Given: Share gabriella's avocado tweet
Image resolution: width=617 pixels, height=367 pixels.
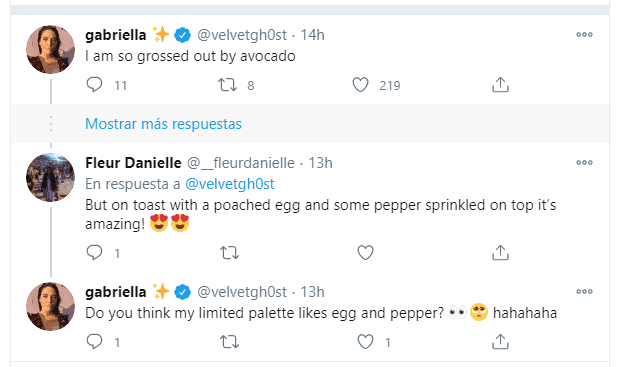Looking at the screenshot, I should pyautogui.click(x=500, y=85).
